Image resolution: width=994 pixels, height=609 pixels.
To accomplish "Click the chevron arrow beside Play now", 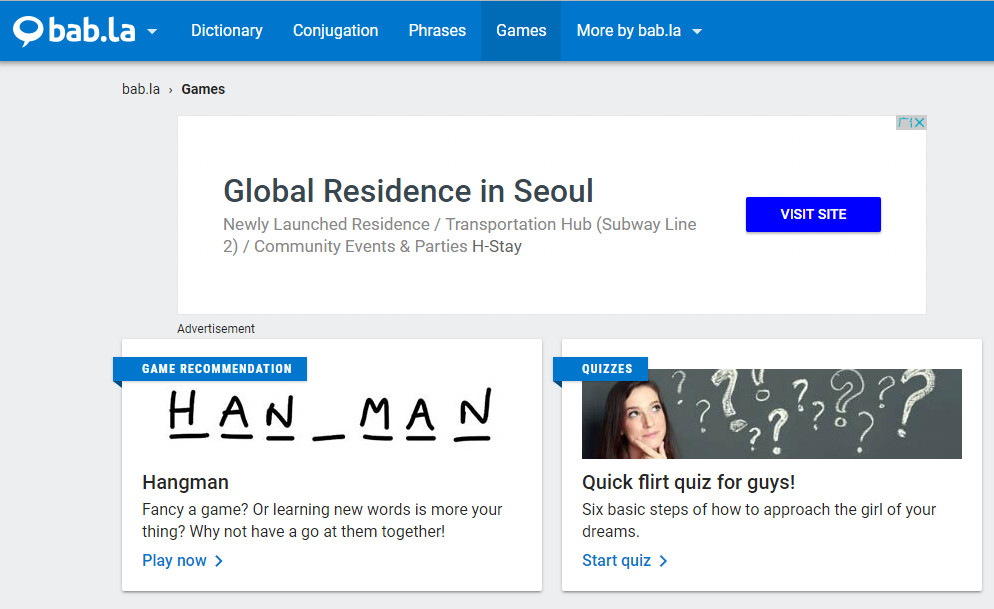I will [x=219, y=561].
